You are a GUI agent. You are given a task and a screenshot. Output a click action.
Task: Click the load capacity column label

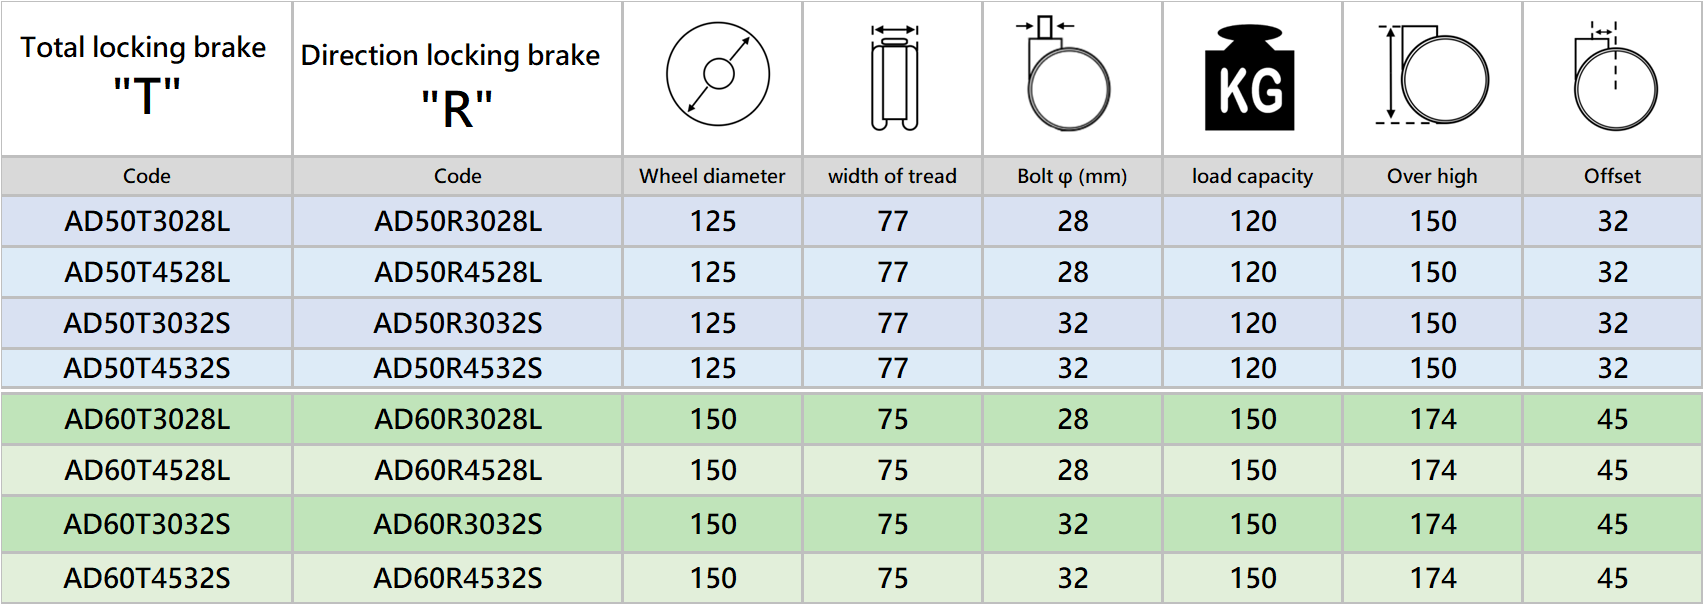pos(1252,177)
